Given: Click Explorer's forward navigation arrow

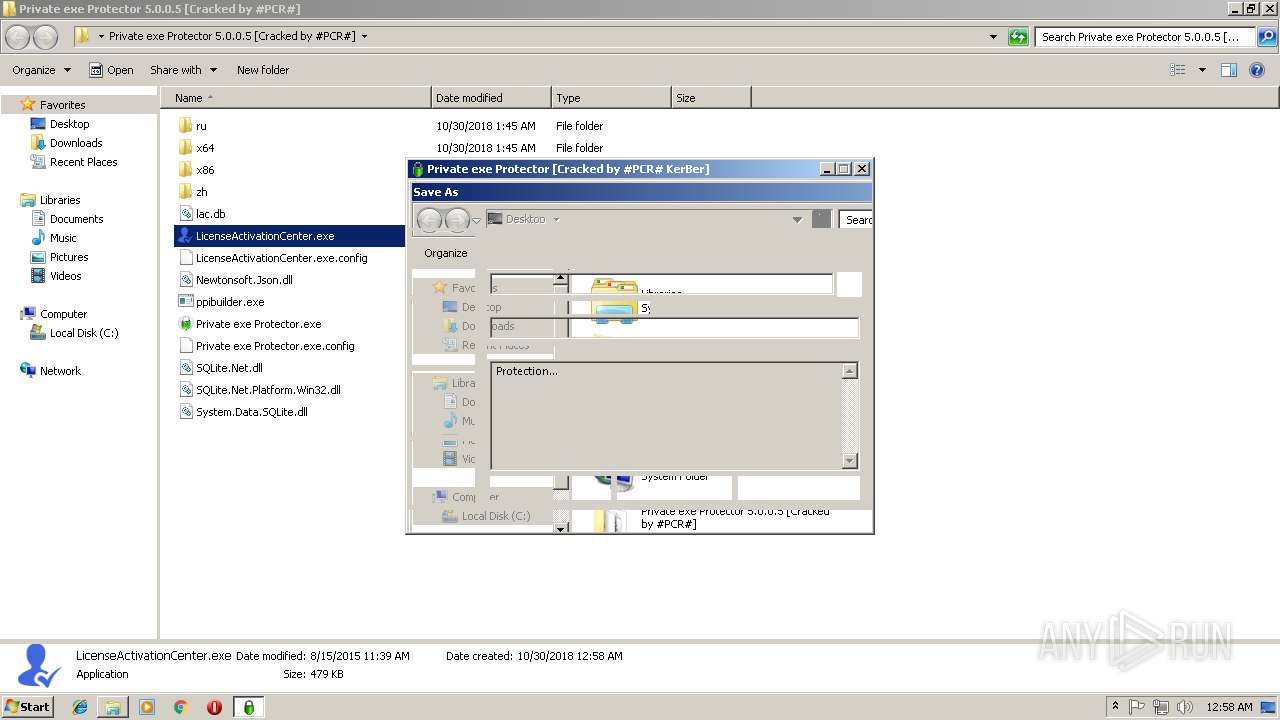Looking at the screenshot, I should tap(46, 37).
